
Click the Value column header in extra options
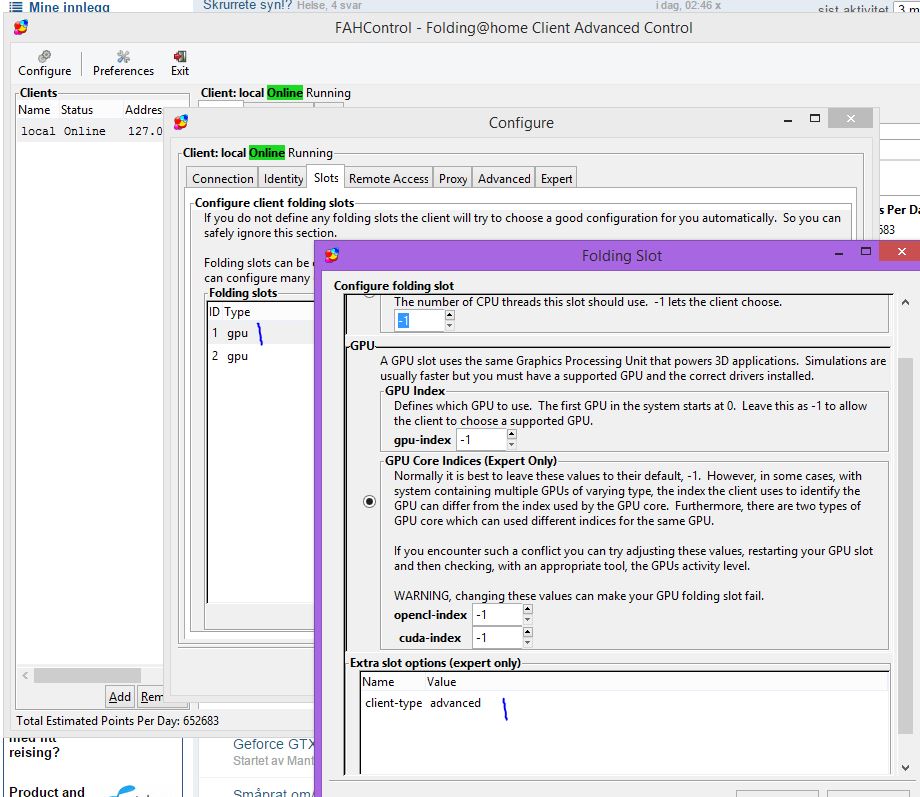441,682
